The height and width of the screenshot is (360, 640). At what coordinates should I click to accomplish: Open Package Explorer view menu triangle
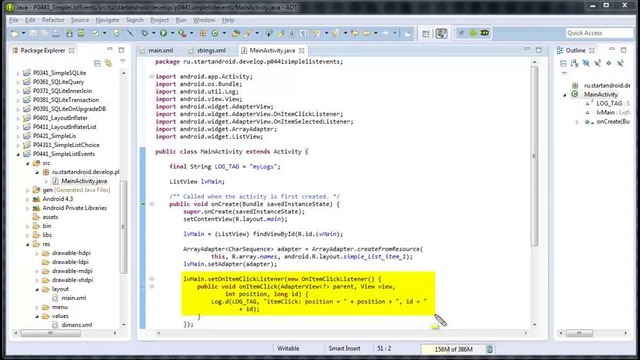(x=122, y=61)
